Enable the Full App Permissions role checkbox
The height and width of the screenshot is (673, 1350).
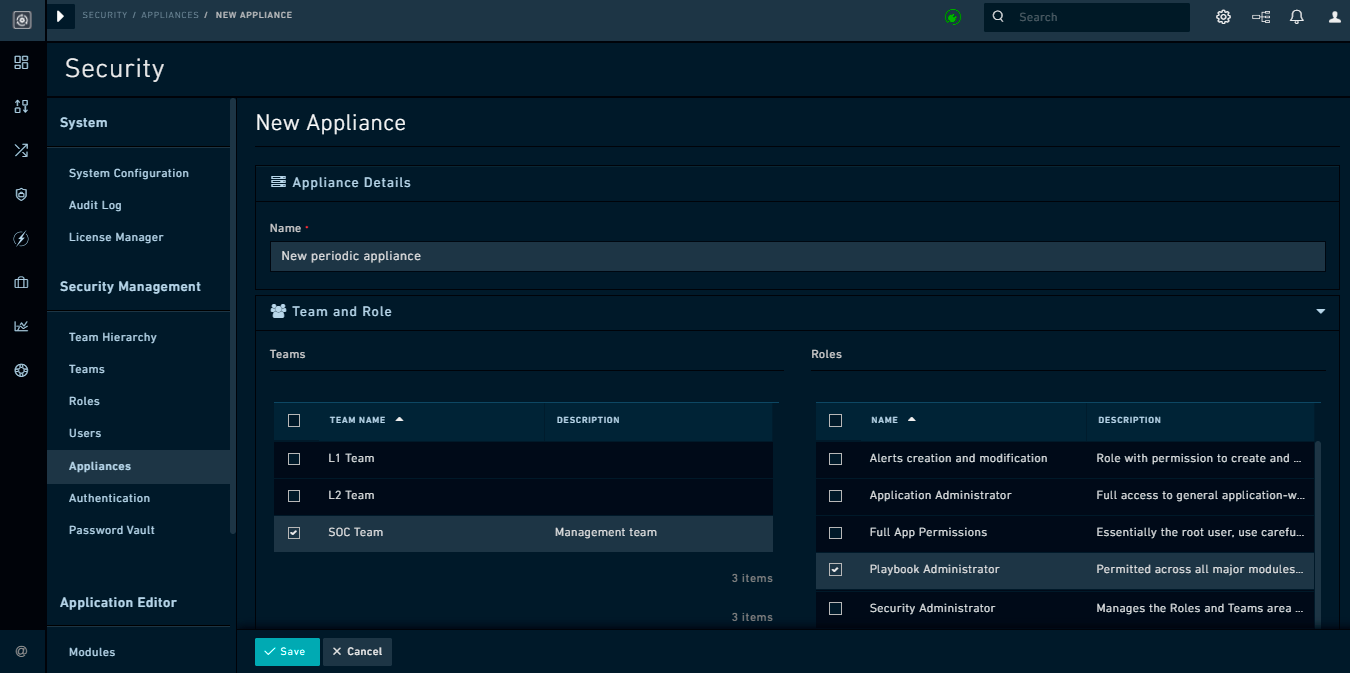click(836, 532)
